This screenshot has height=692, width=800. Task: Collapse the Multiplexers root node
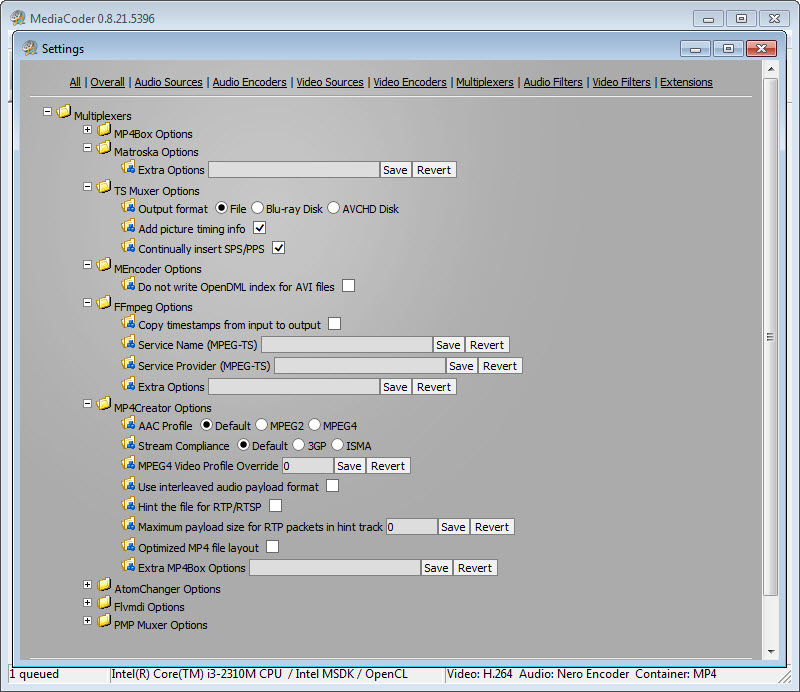[48, 112]
